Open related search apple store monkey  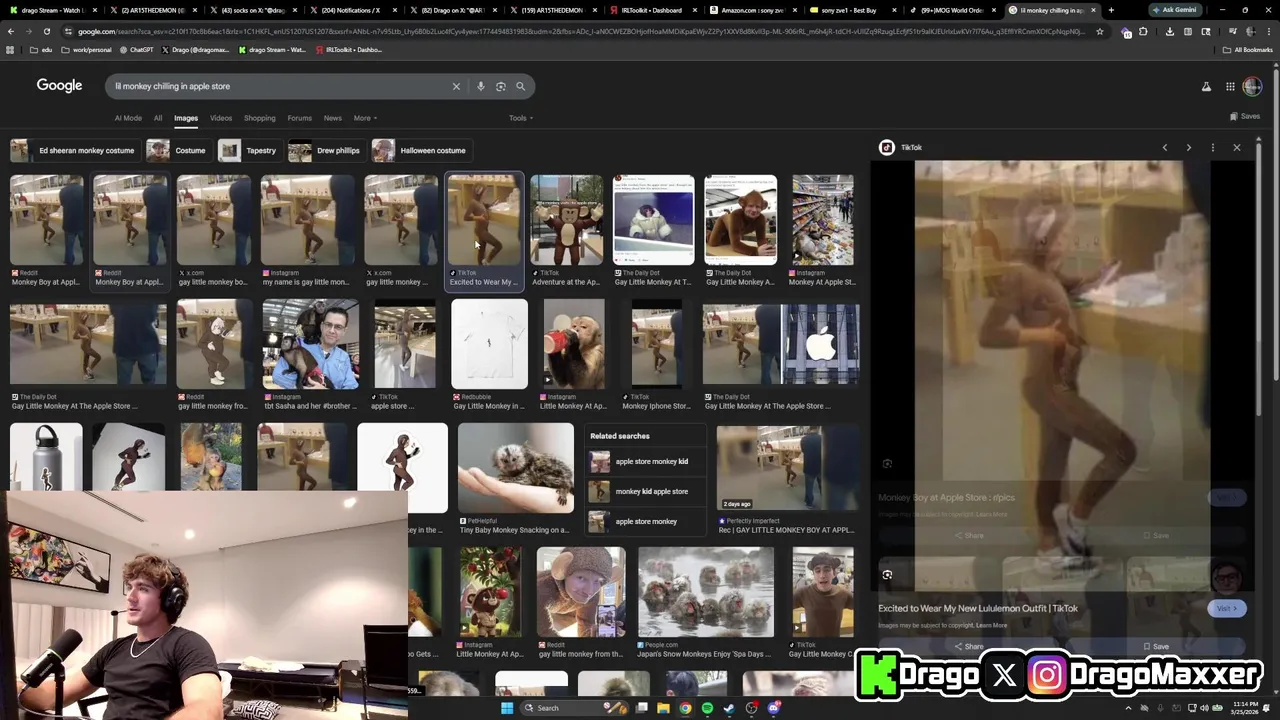pyautogui.click(x=647, y=521)
